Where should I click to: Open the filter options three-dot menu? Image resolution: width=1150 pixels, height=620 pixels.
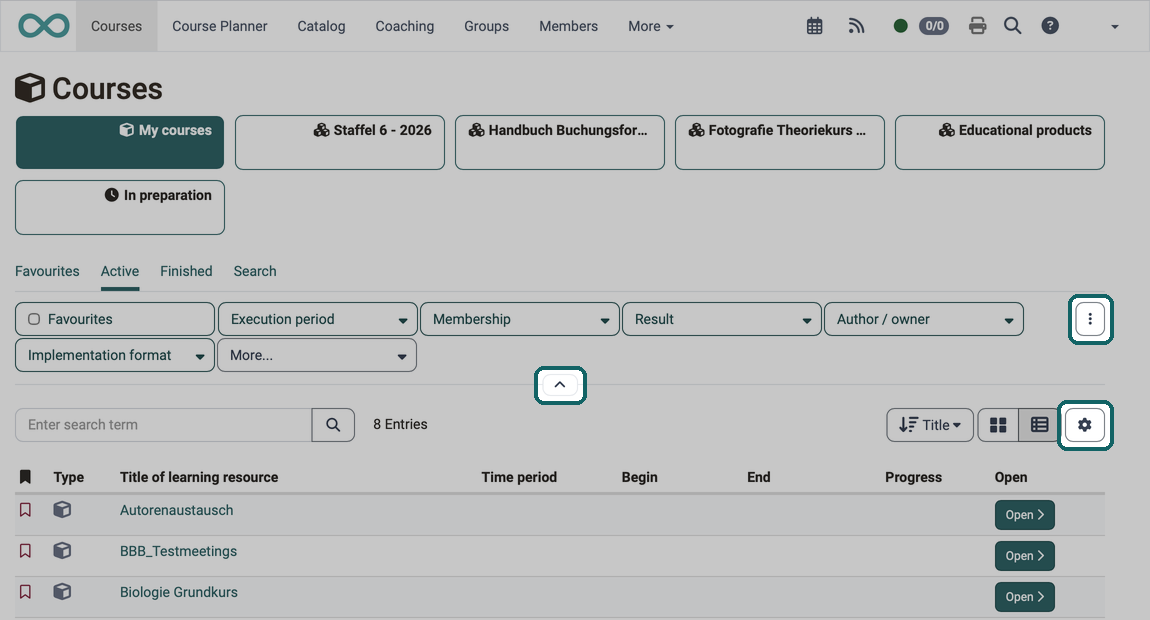pos(1090,319)
